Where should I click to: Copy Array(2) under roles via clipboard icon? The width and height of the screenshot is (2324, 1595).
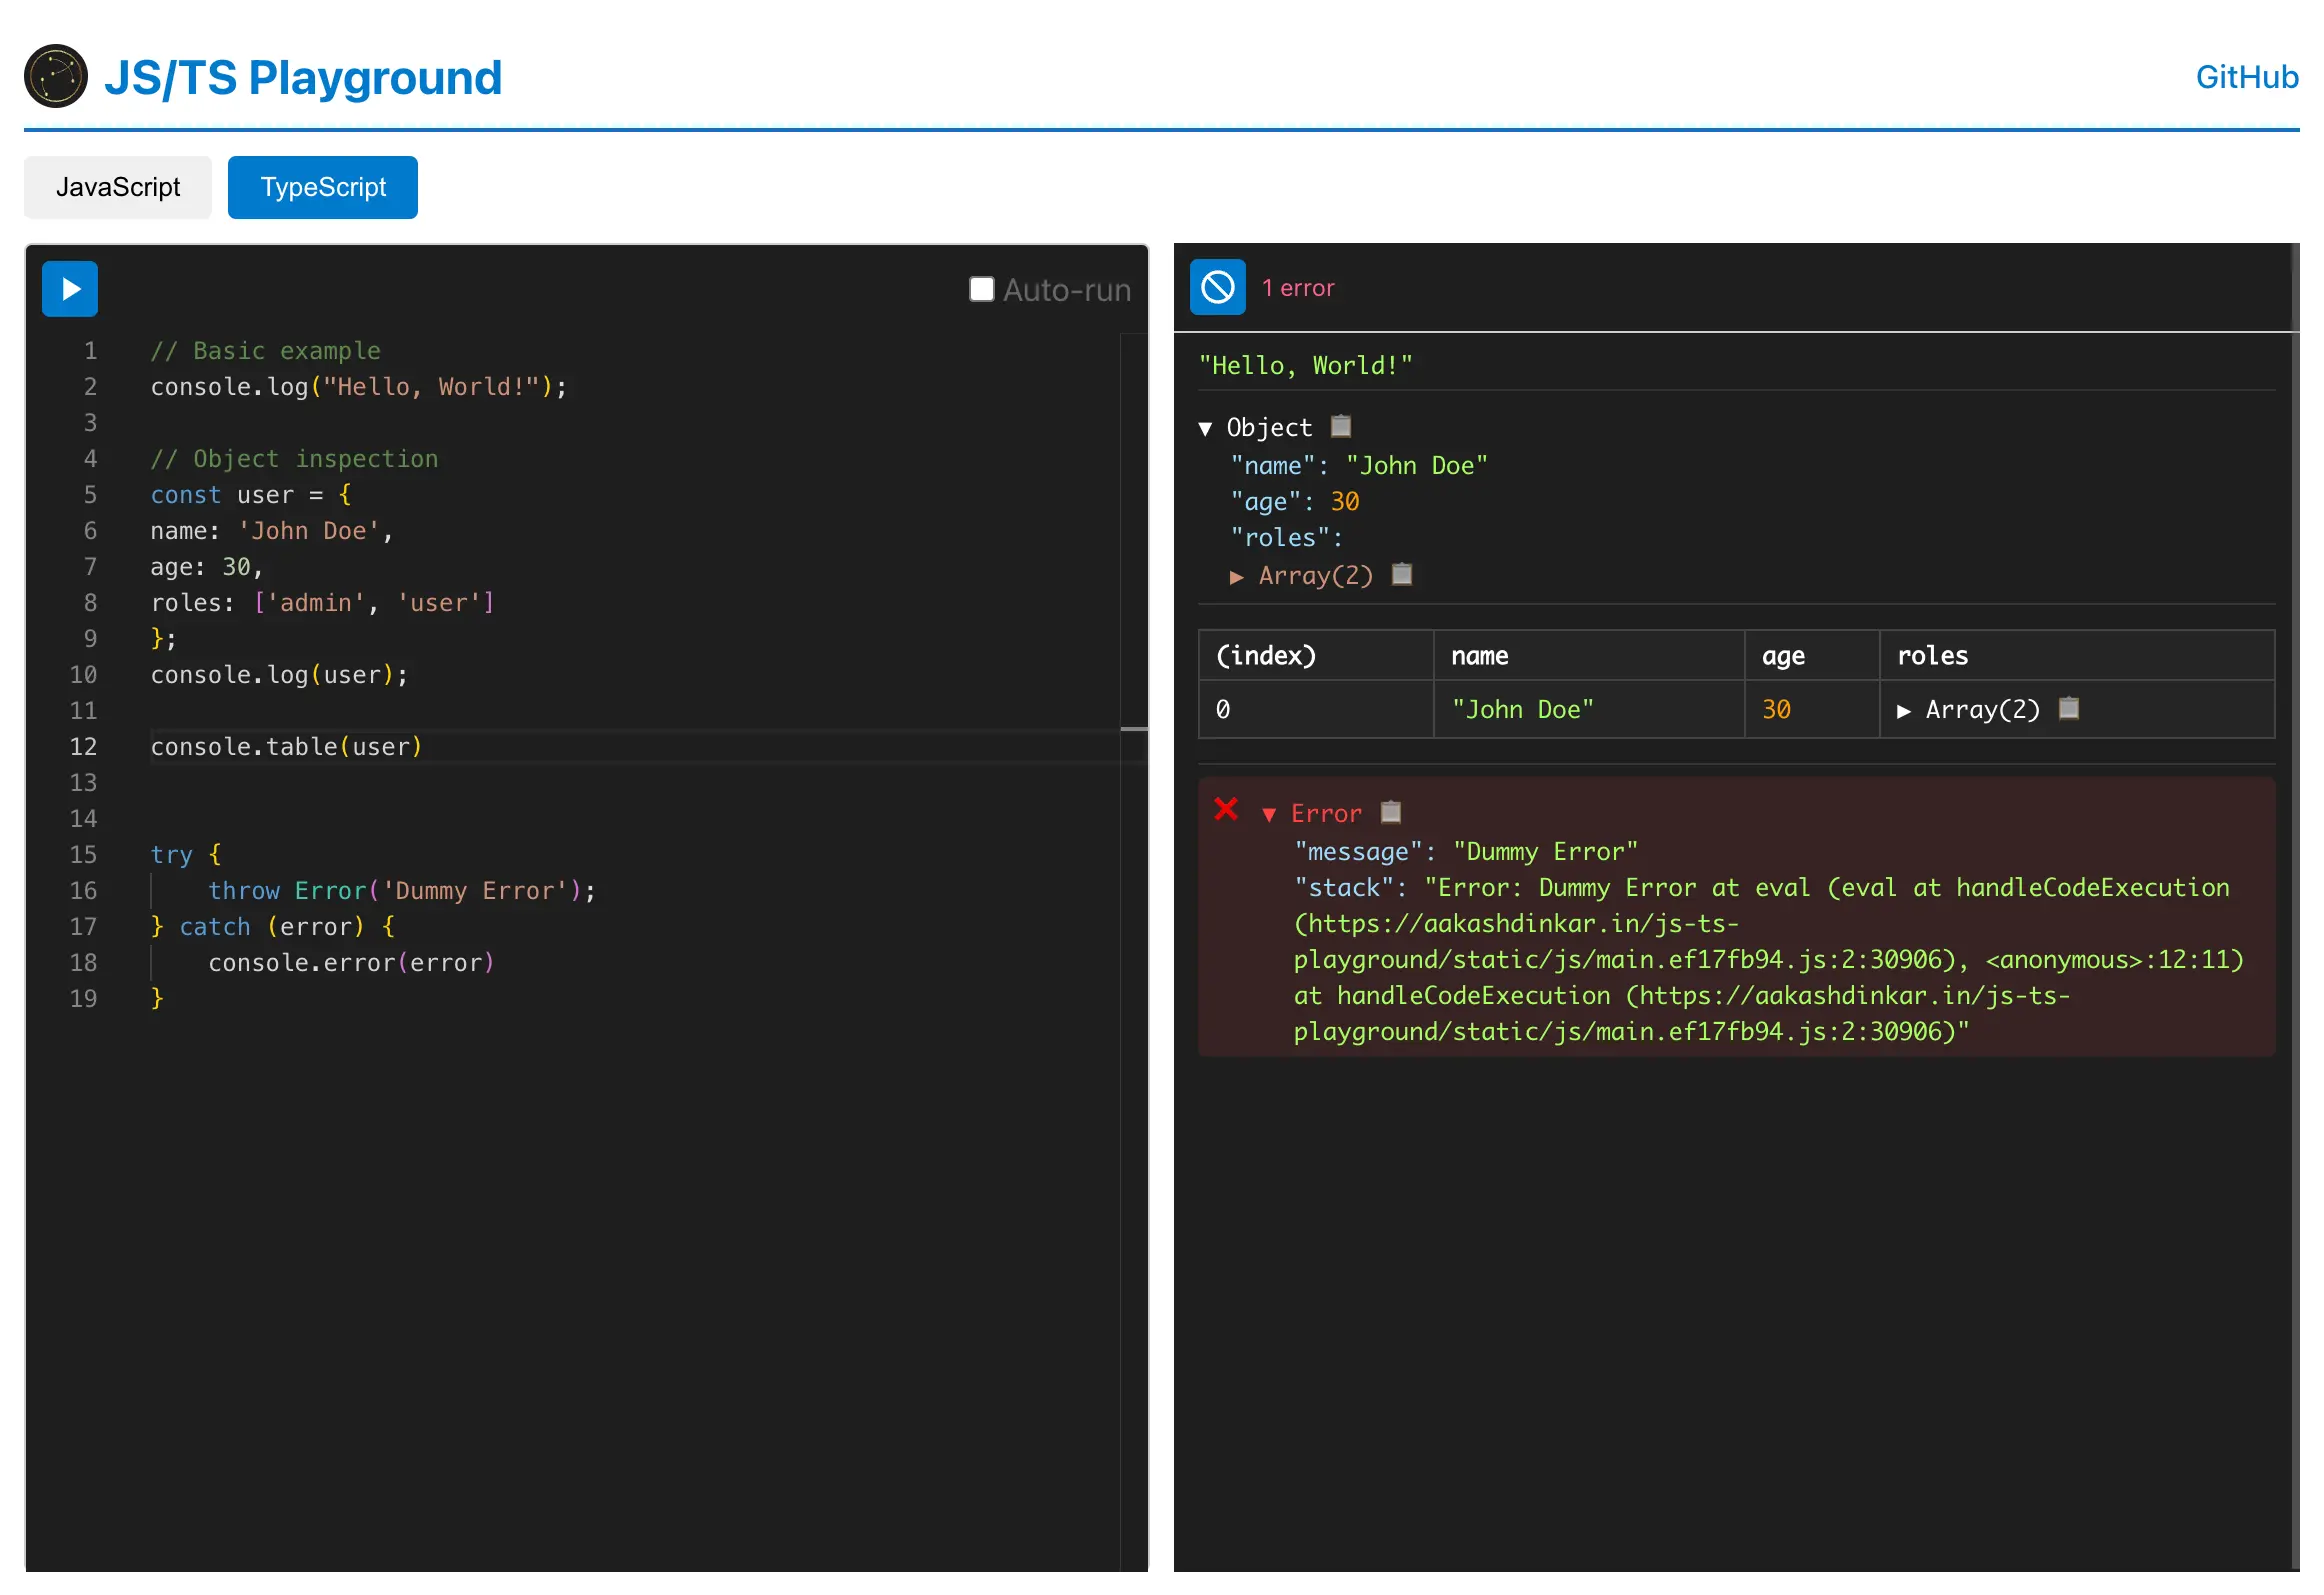pyautogui.click(x=1402, y=574)
